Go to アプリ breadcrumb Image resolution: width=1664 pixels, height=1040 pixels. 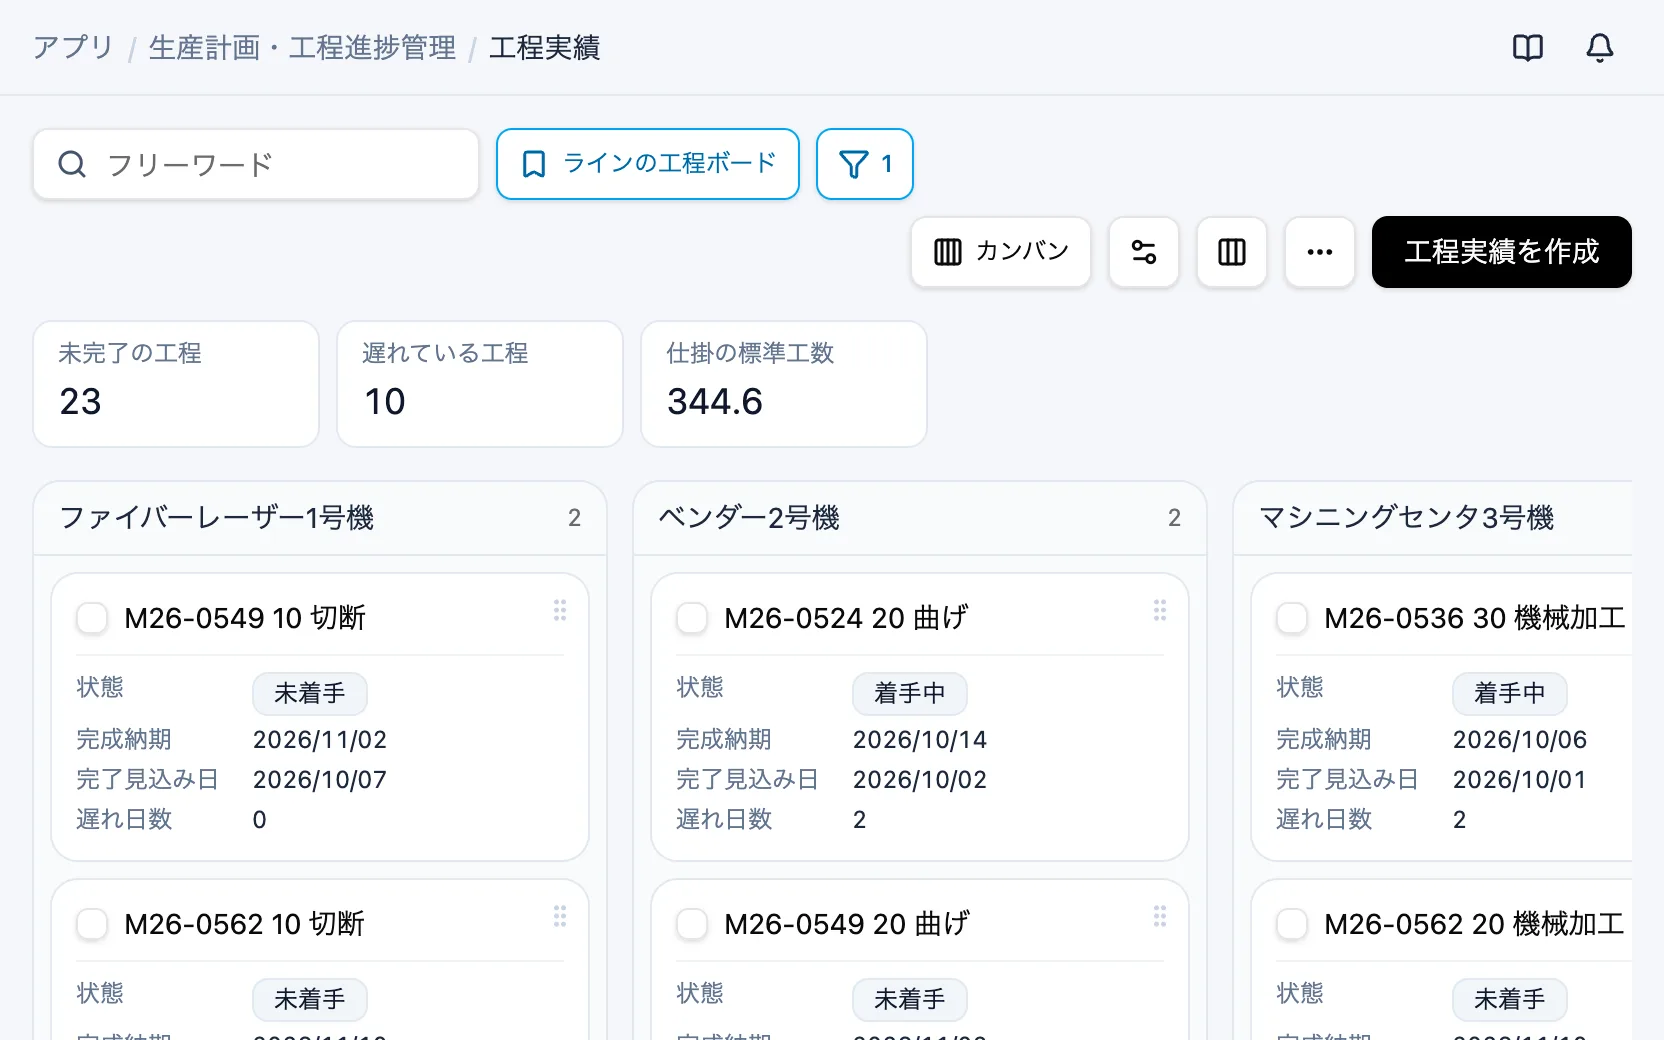pos(73,47)
